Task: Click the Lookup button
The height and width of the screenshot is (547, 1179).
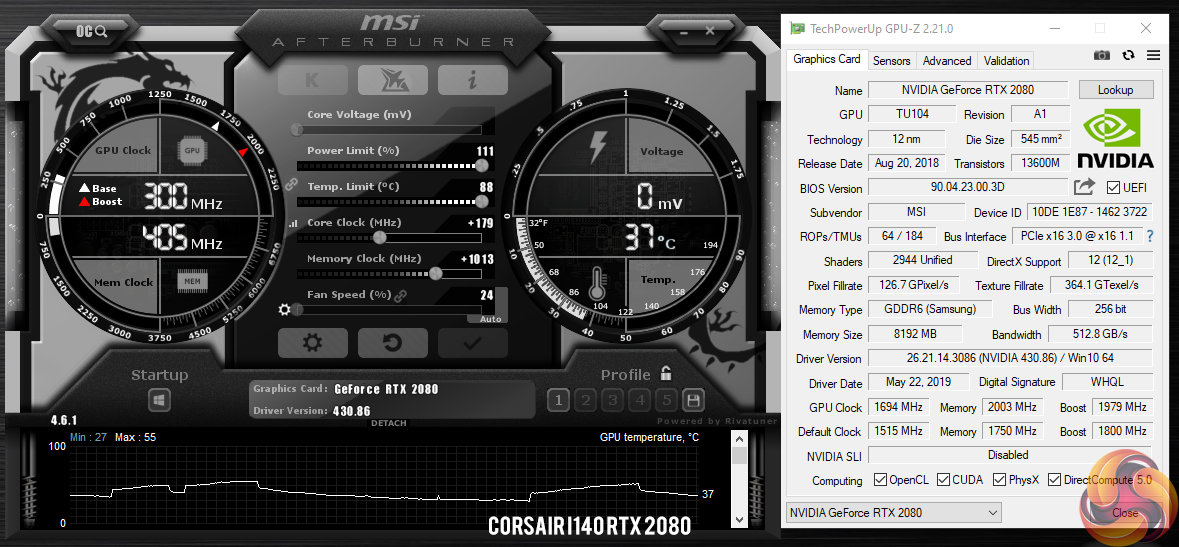Action: pyautogui.click(x=1115, y=90)
